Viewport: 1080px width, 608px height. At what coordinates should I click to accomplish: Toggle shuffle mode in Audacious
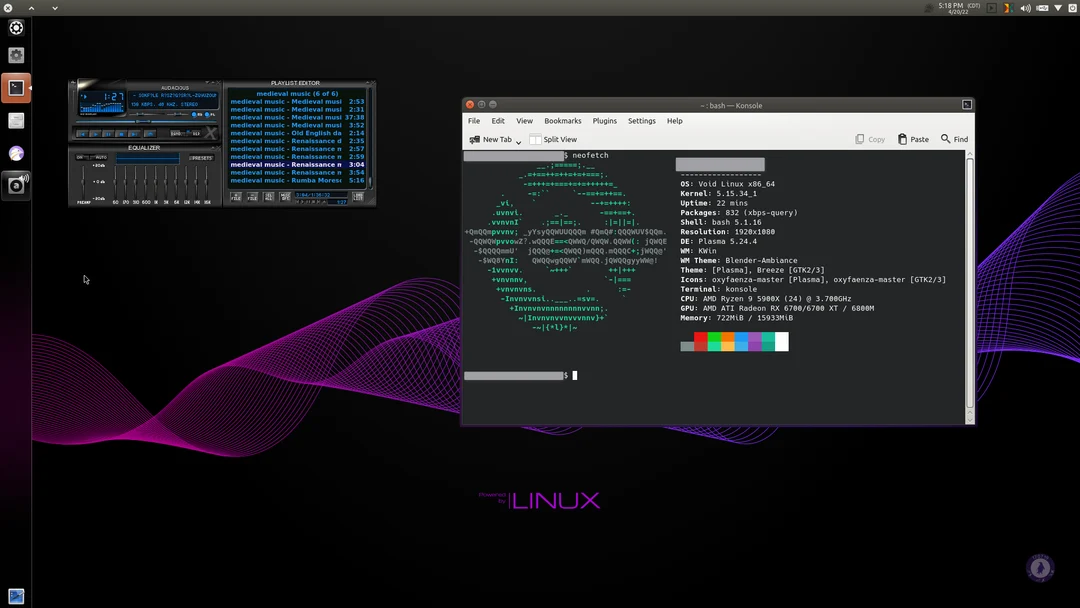pyautogui.click(x=176, y=133)
